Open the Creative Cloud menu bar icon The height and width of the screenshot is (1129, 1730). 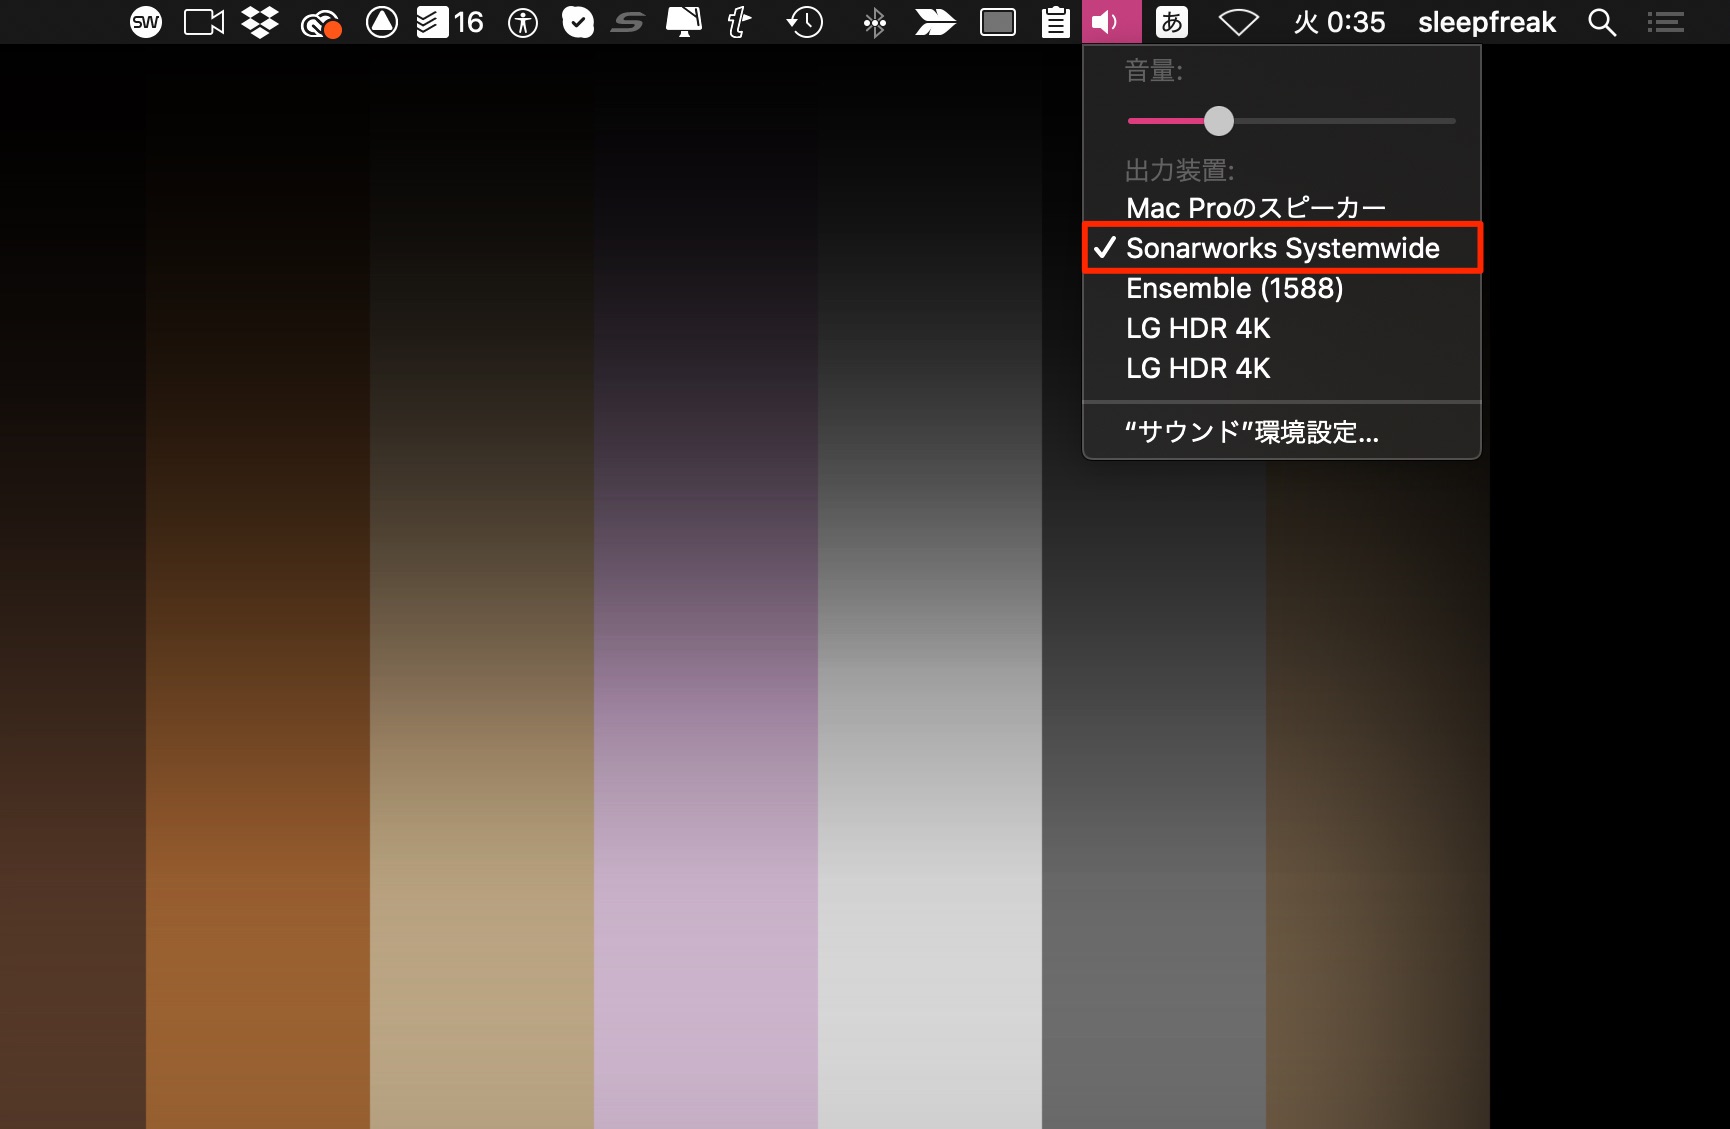321,23
